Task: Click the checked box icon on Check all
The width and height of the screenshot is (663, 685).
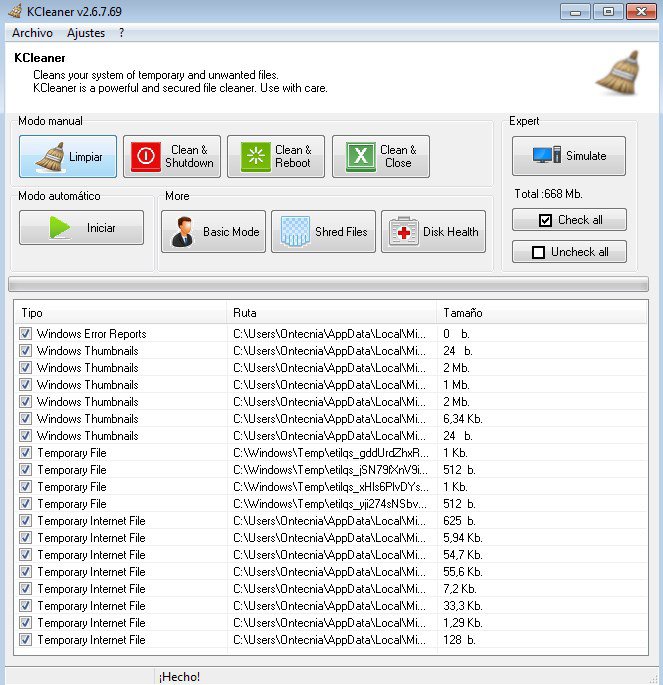Action: [x=545, y=220]
